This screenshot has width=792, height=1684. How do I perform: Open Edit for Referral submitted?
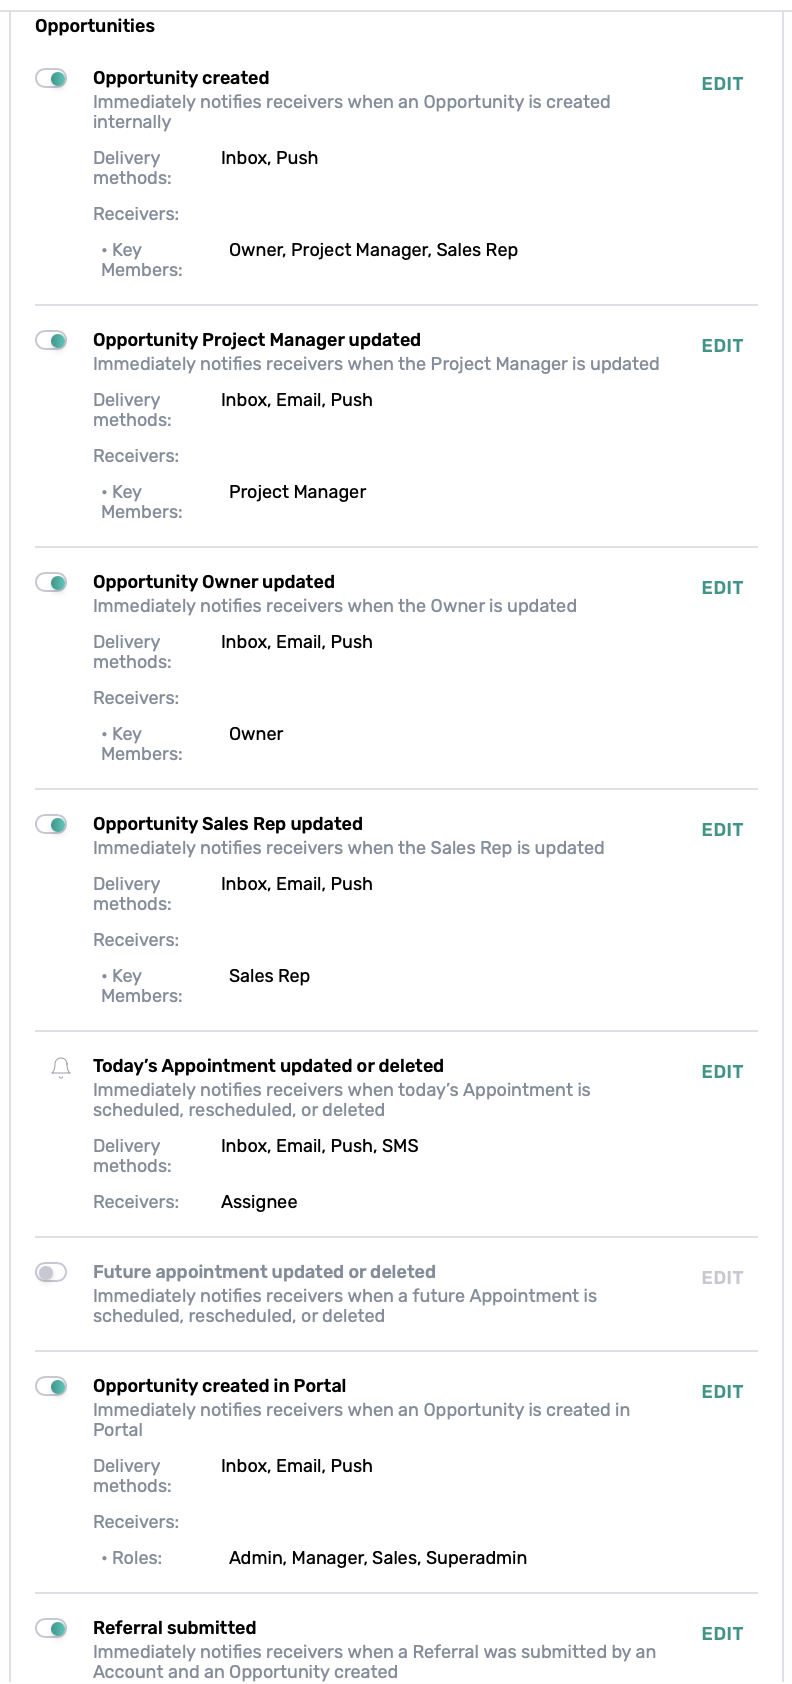pos(722,1634)
